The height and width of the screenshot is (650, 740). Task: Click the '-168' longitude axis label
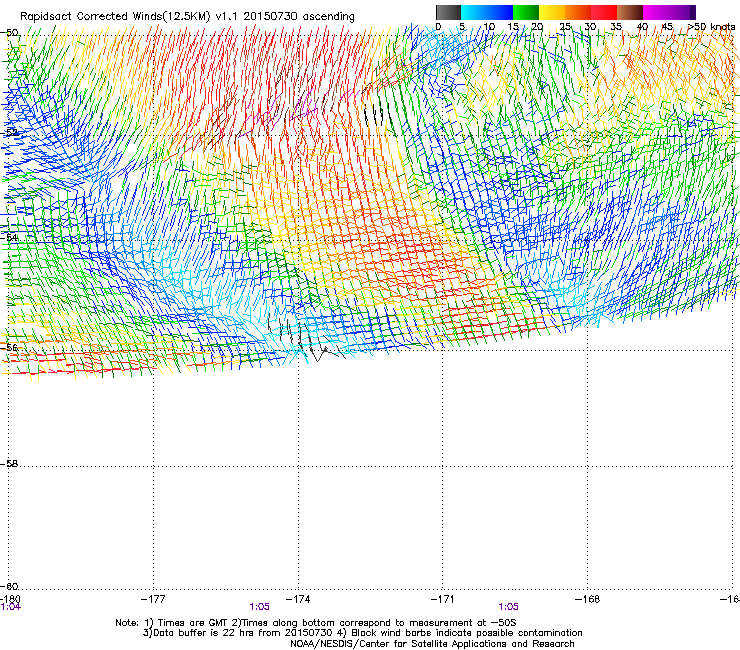click(x=587, y=599)
